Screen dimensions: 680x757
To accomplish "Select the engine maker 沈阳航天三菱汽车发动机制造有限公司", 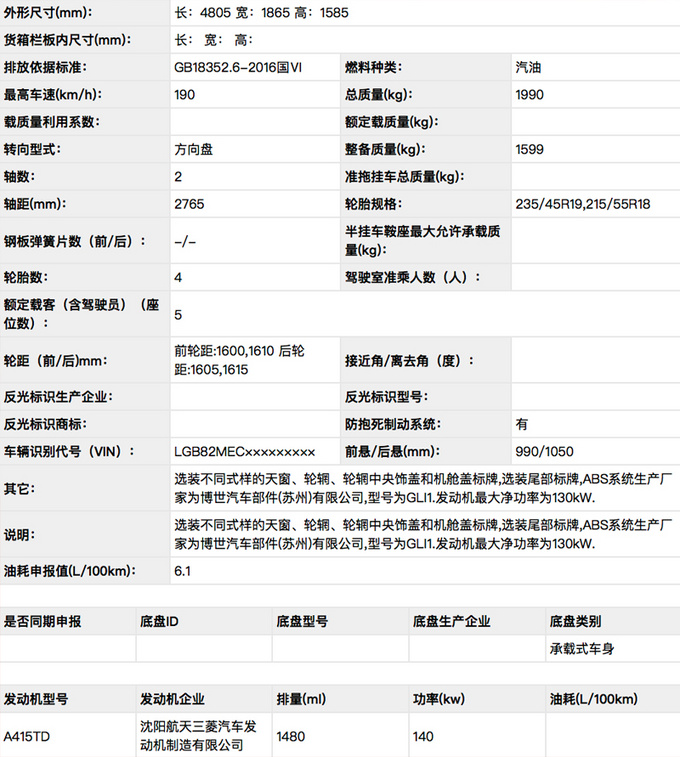I will pyautogui.click(x=198, y=736).
